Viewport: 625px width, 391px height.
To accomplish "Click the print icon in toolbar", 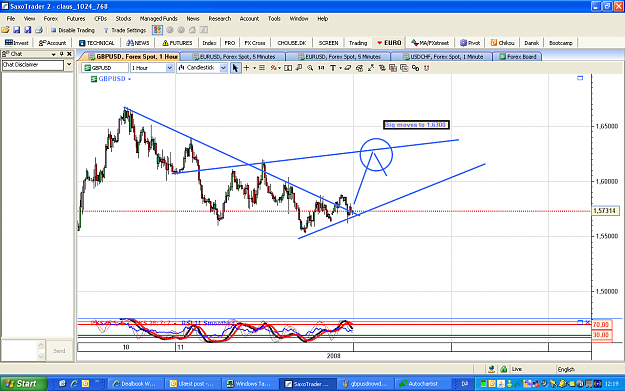I will click(39, 30).
